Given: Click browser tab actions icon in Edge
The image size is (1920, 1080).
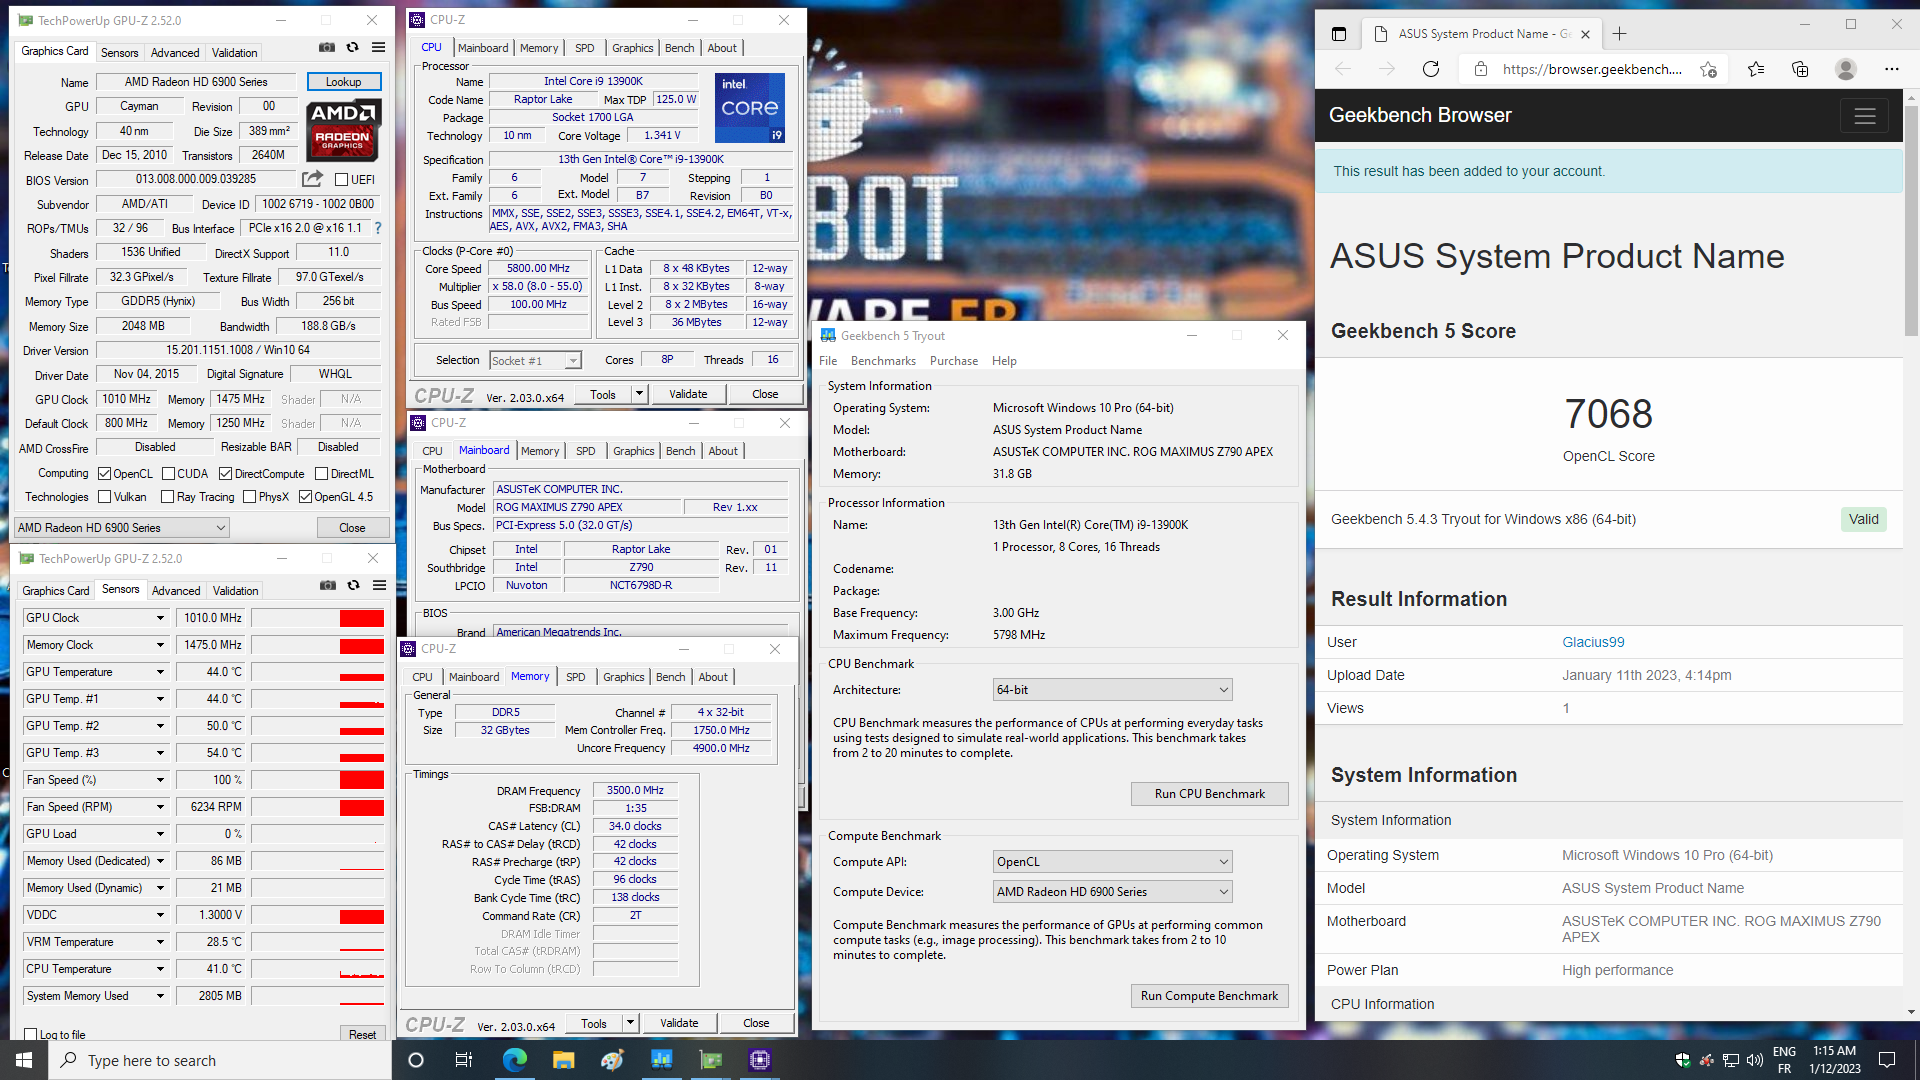Looking at the screenshot, I should [x=1339, y=34].
